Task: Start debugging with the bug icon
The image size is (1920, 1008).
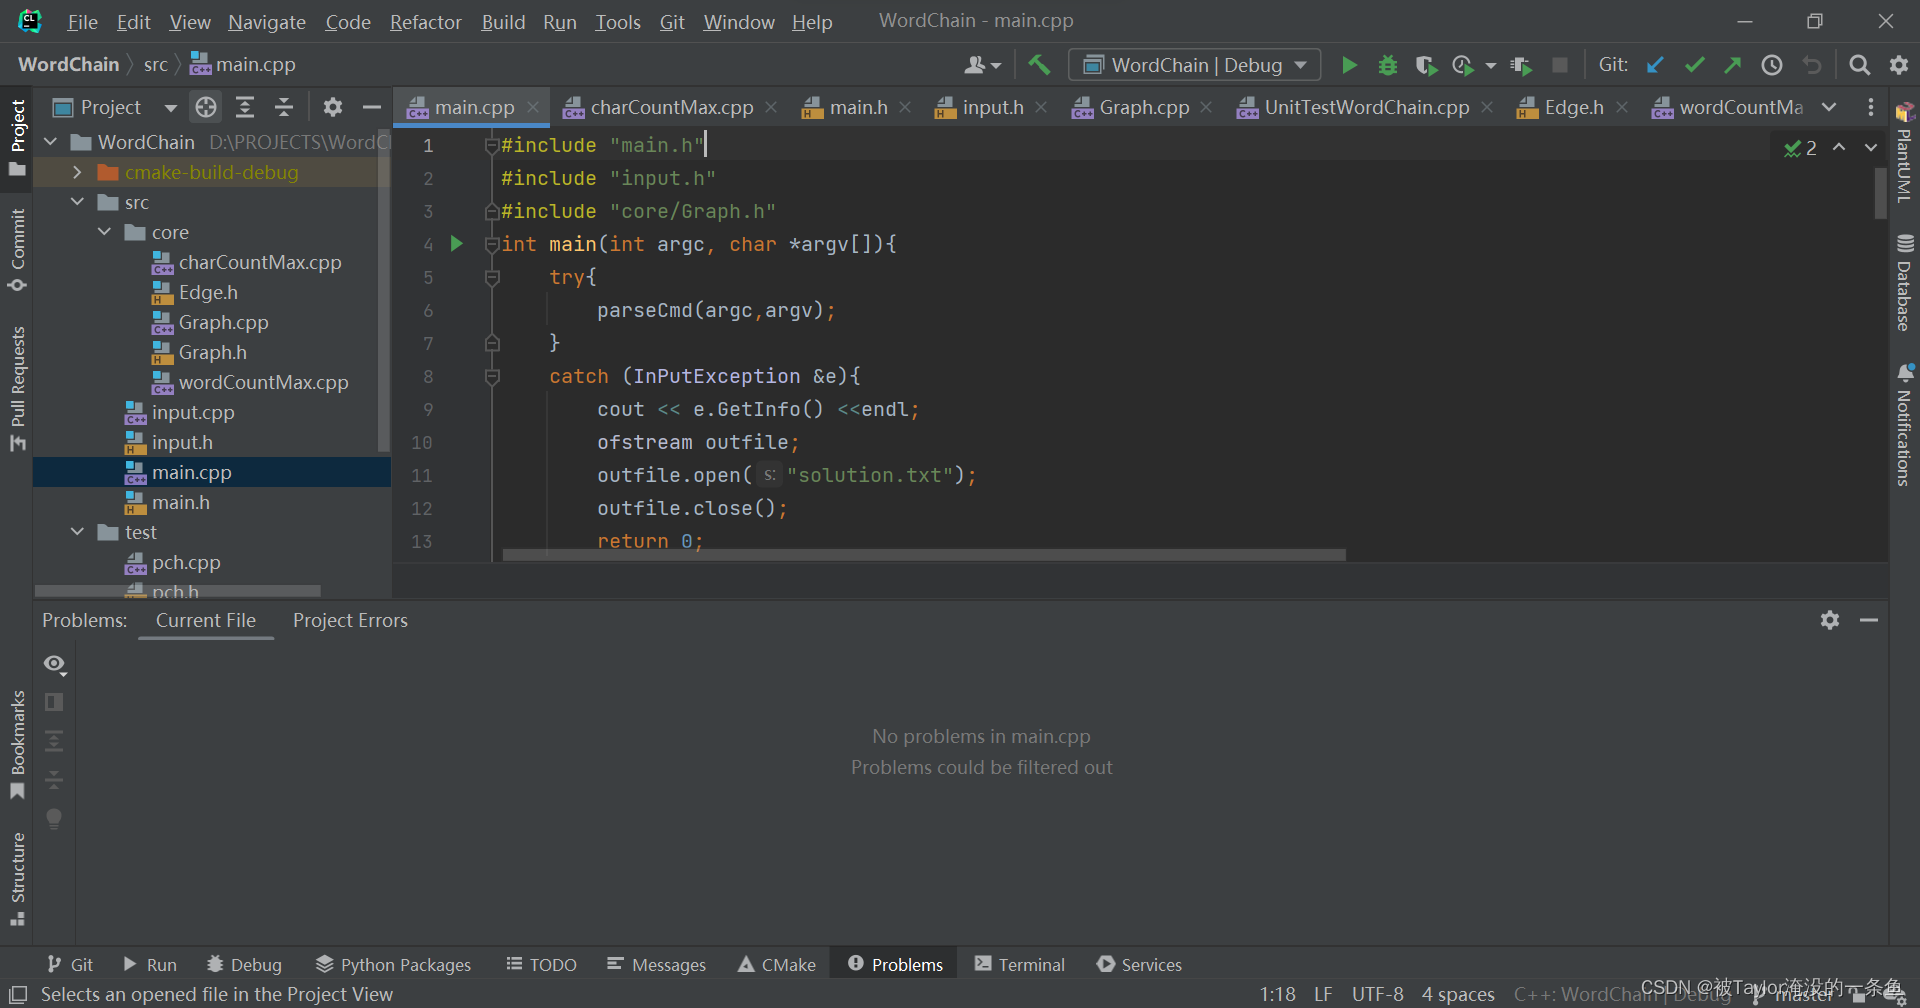Action: pos(1388,65)
